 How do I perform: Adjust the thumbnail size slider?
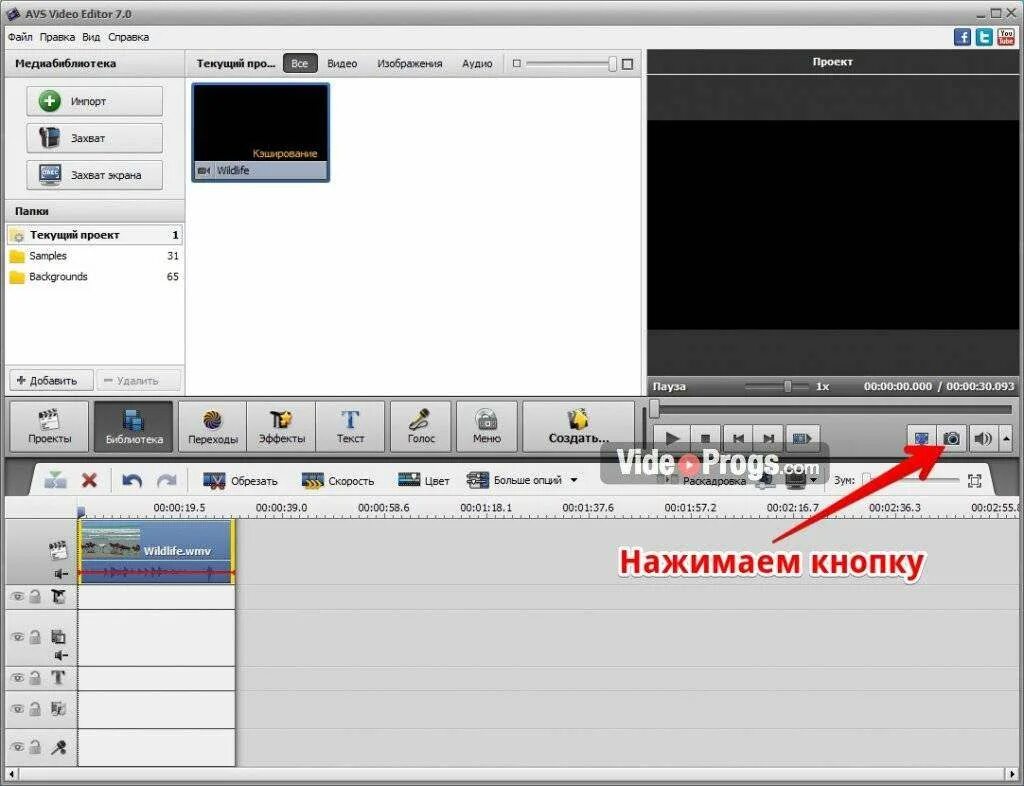tap(613, 63)
